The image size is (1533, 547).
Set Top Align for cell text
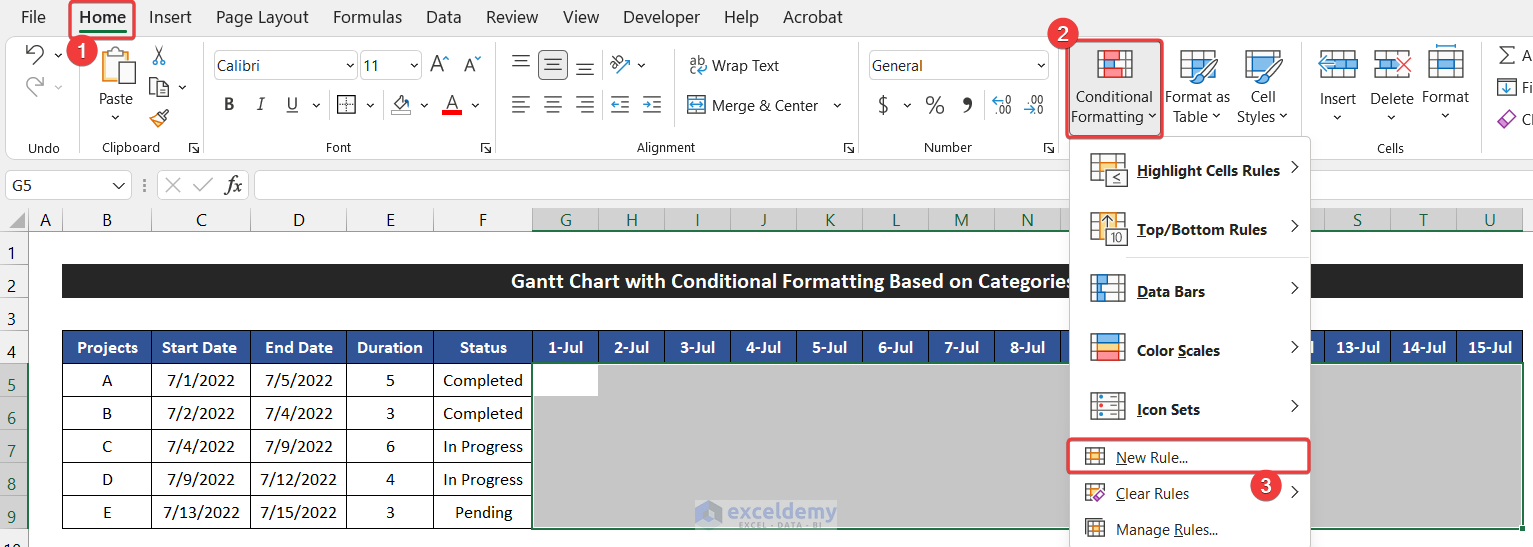click(521, 65)
